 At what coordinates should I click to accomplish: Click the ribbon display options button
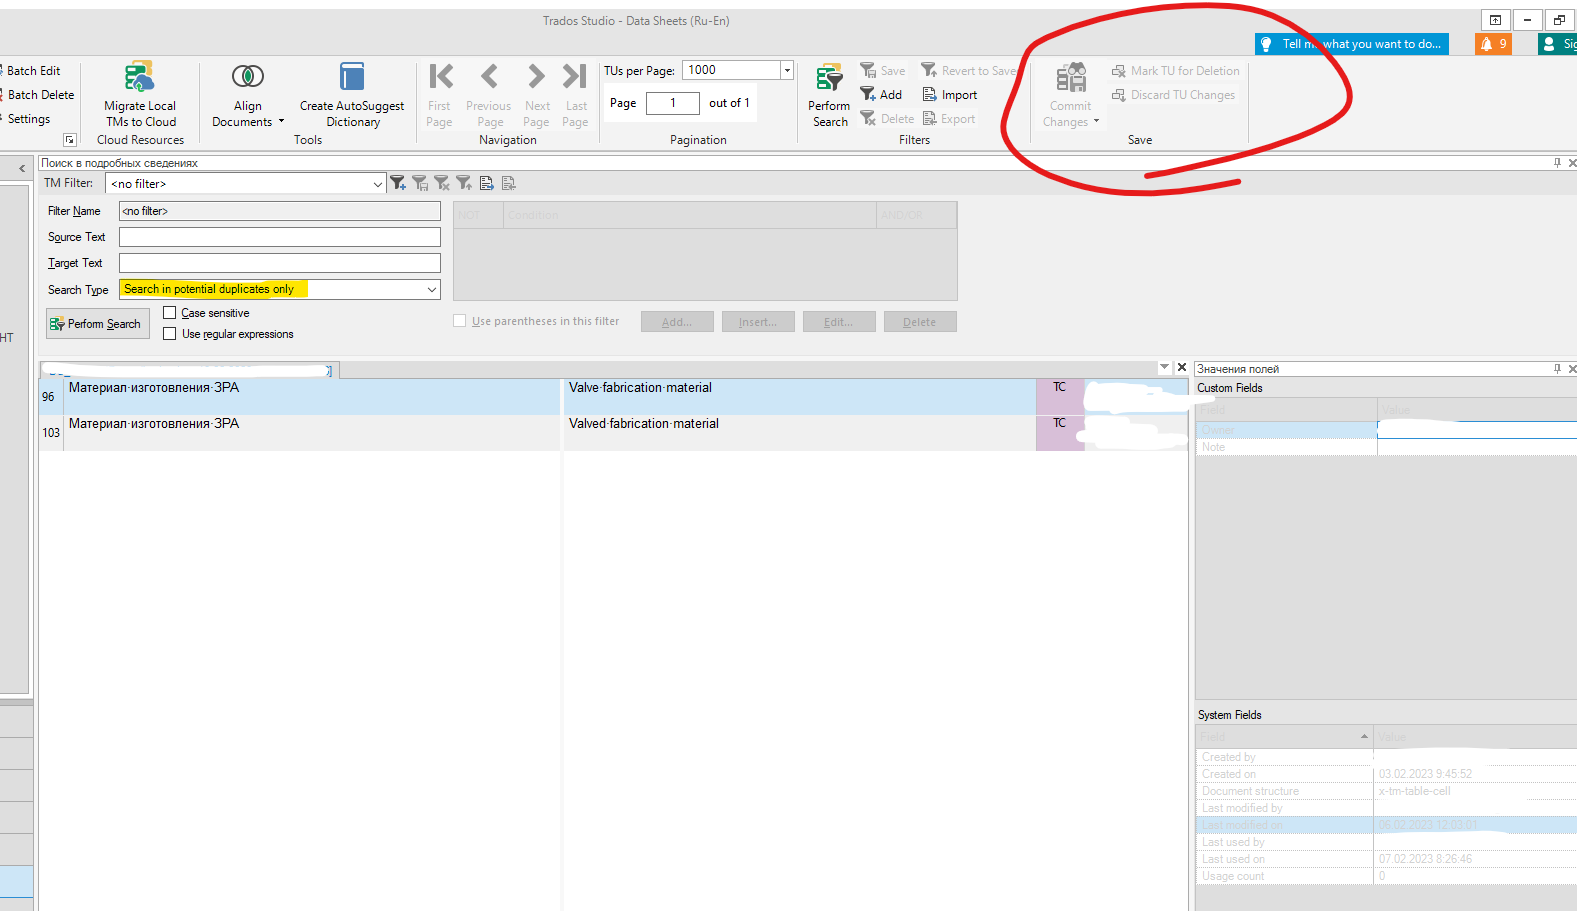click(x=1495, y=20)
